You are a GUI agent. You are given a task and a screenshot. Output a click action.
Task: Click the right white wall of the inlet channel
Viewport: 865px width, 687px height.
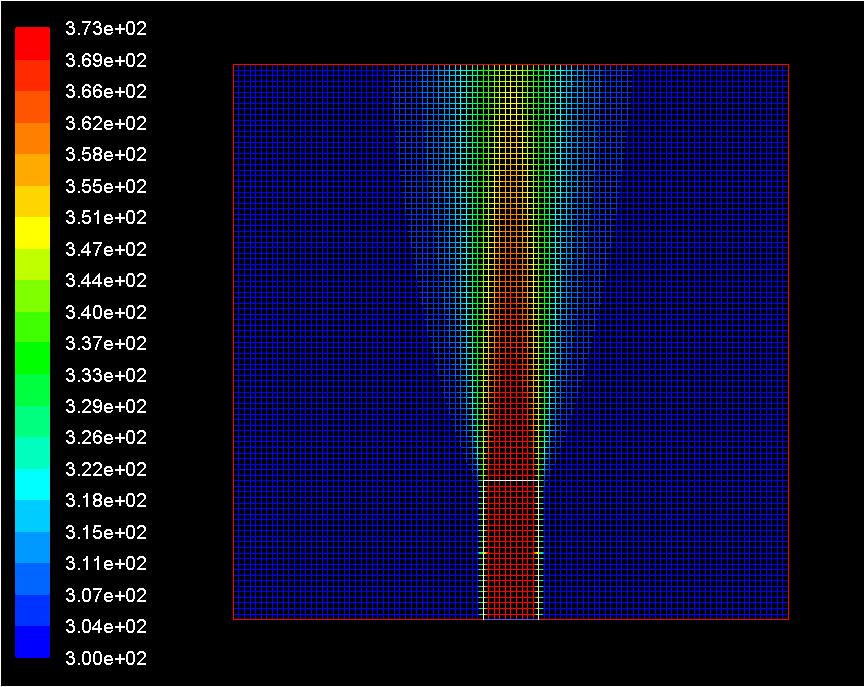pos(539,550)
